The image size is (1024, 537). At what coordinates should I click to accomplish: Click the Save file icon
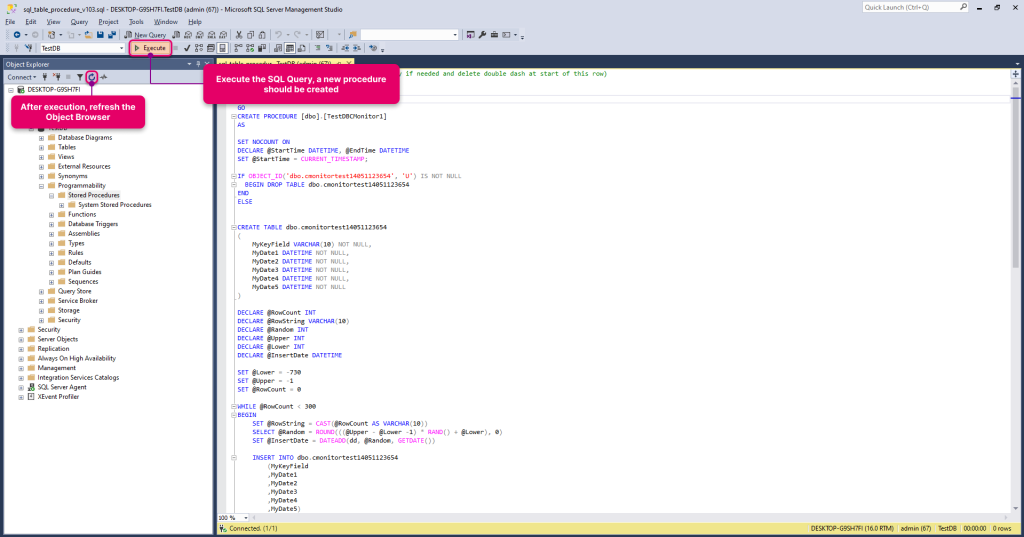coord(100,35)
